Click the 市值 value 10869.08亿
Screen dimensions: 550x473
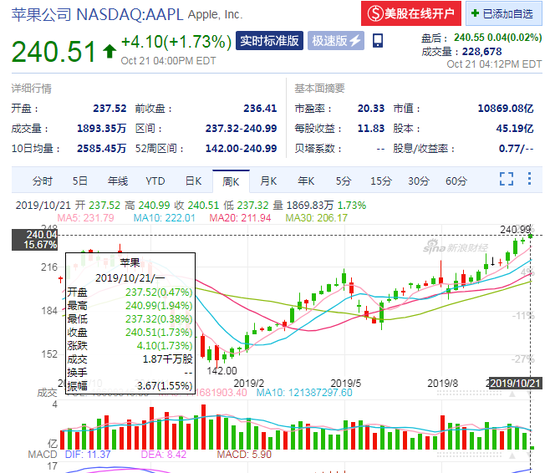click(505, 108)
